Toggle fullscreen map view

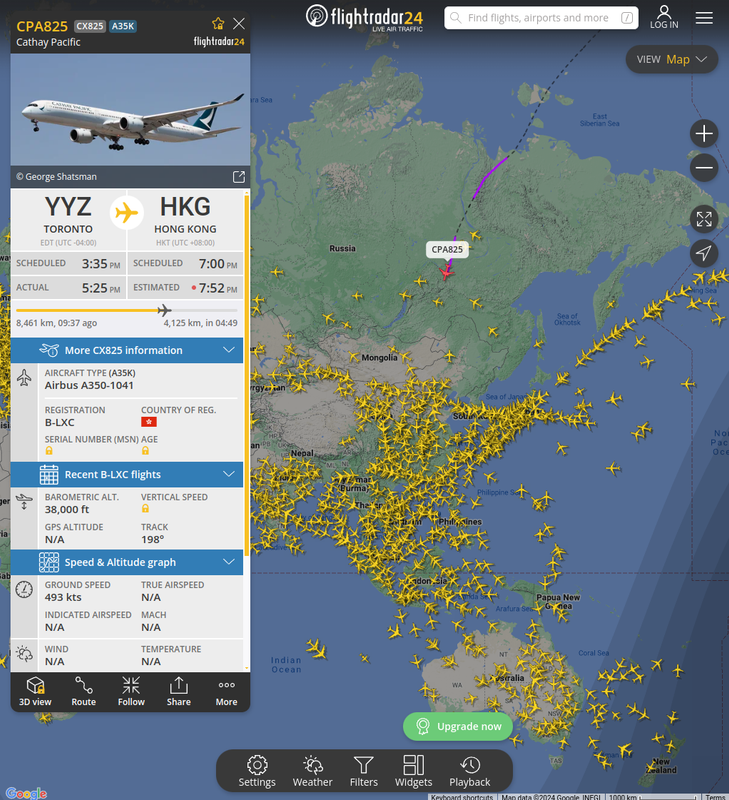click(x=704, y=219)
